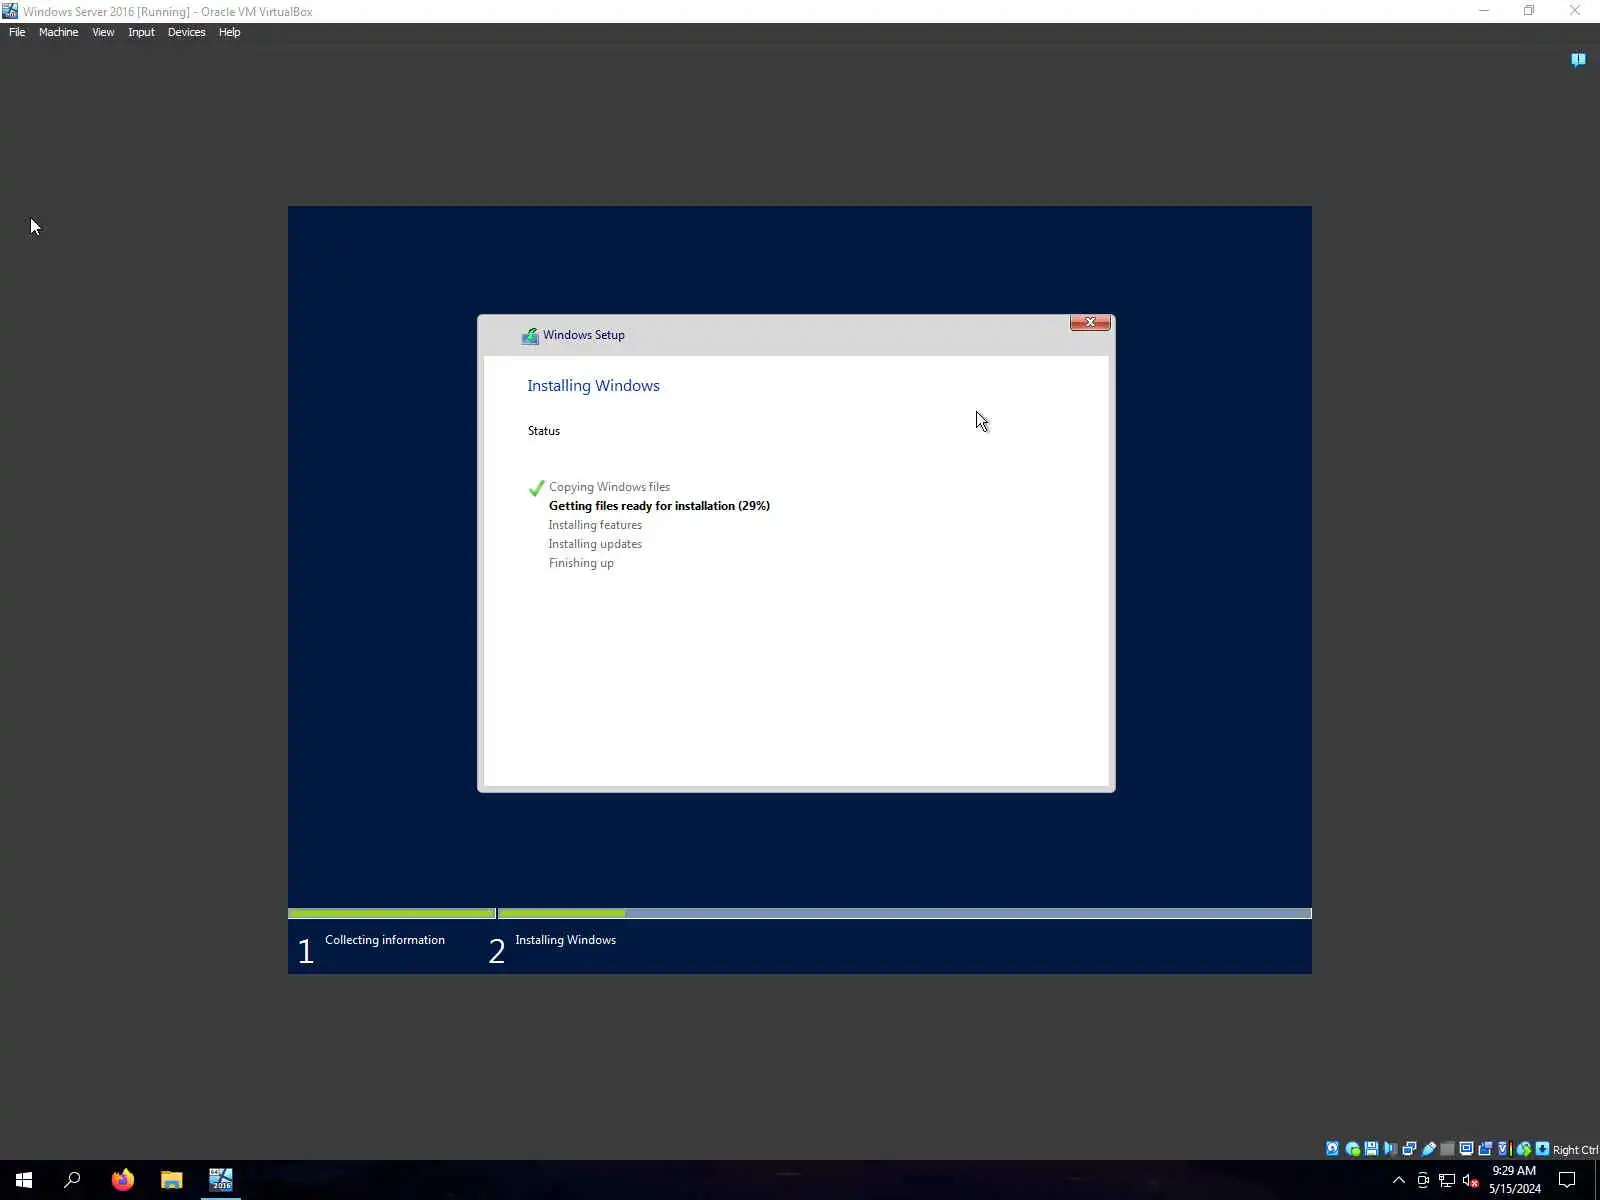Image resolution: width=1600 pixels, height=1200 pixels.
Task: Click the hard disk activity indicator
Action: click(x=1332, y=1149)
